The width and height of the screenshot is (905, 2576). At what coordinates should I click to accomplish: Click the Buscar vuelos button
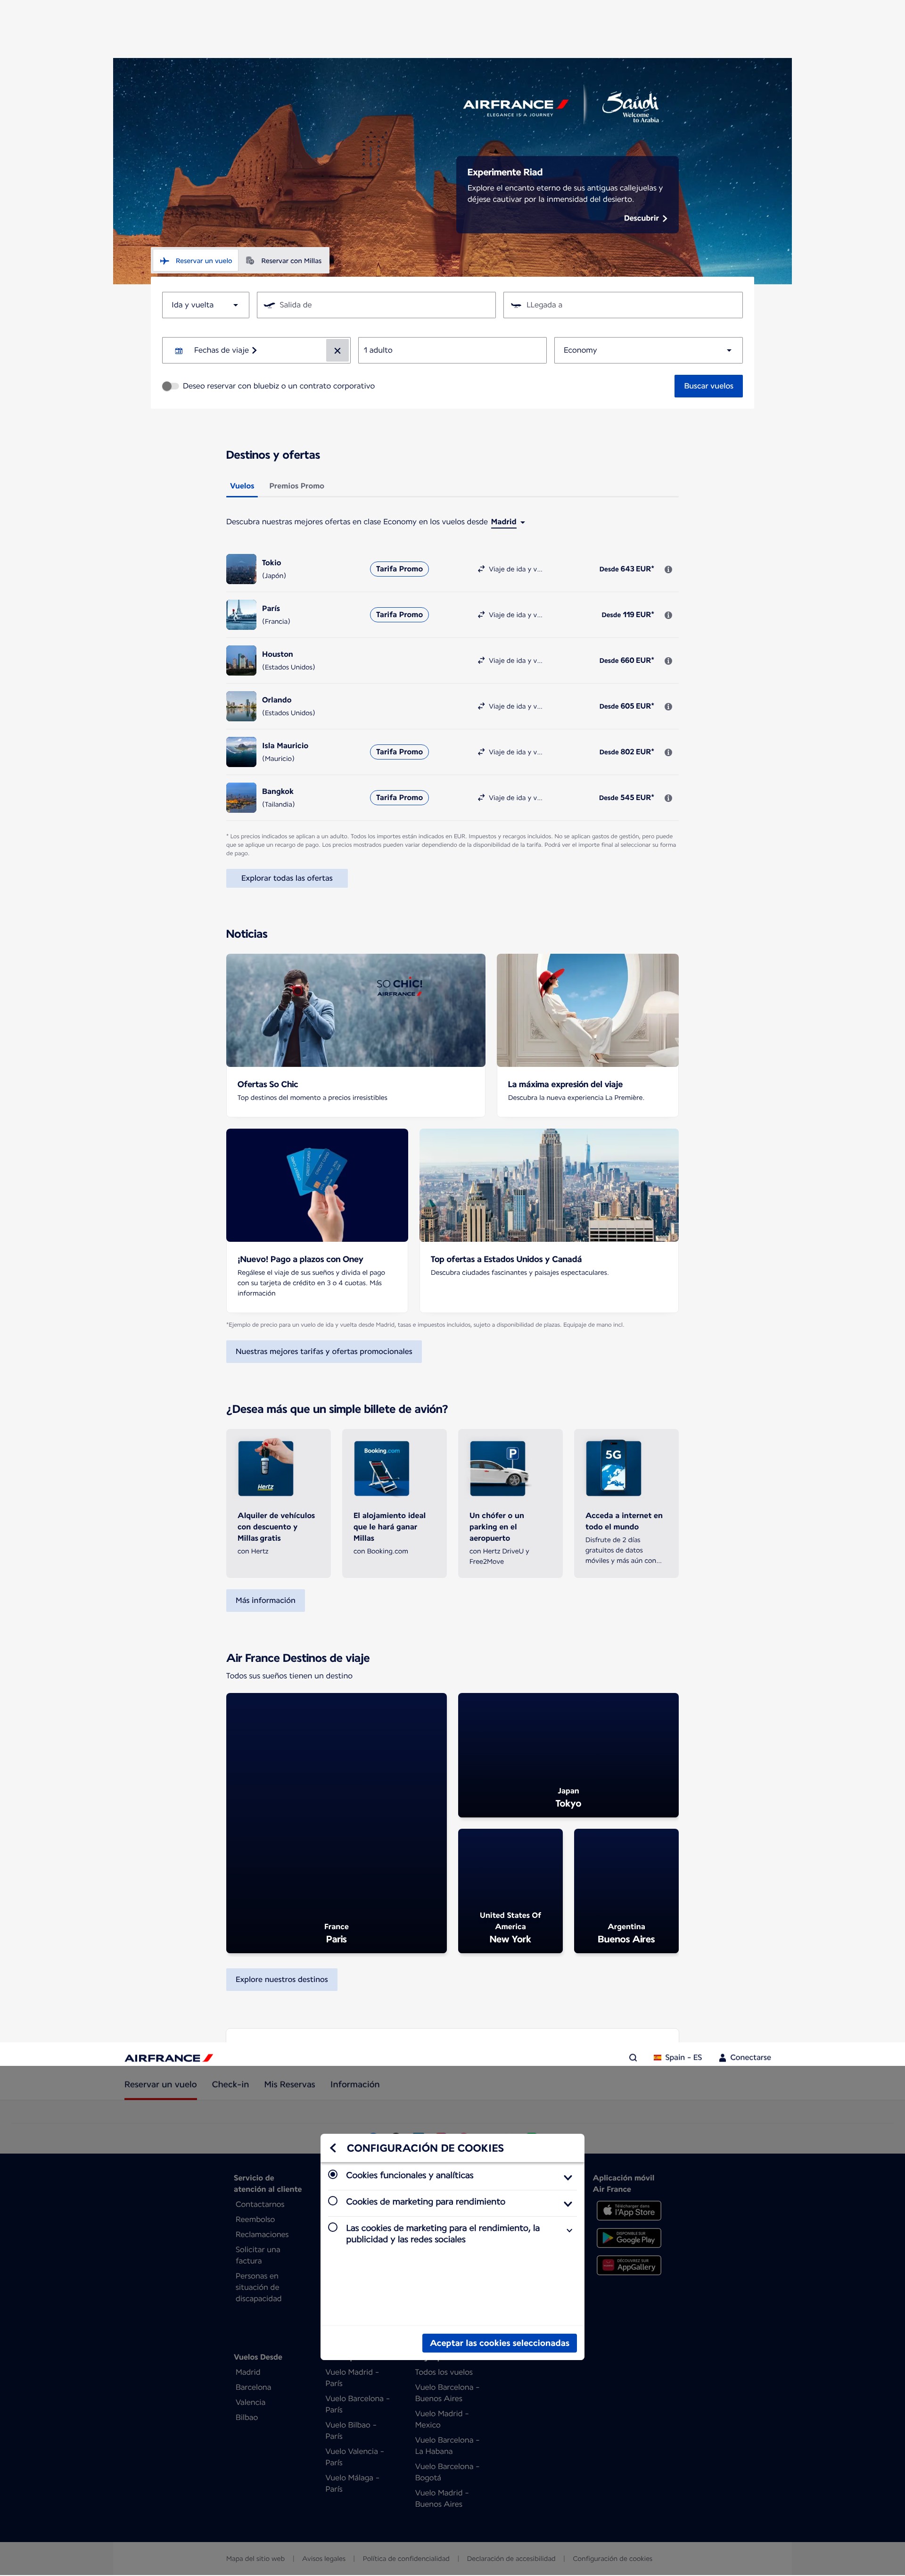click(x=708, y=386)
